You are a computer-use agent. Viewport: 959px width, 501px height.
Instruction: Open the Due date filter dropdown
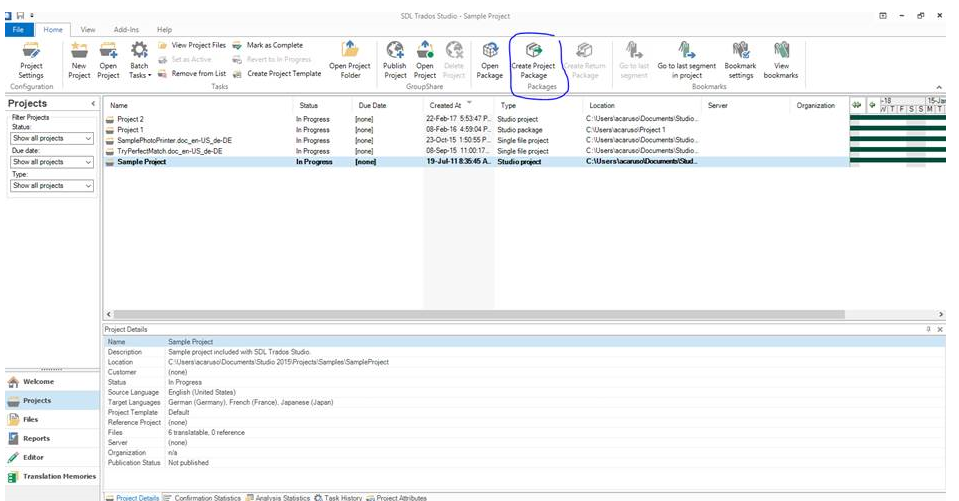coord(52,162)
